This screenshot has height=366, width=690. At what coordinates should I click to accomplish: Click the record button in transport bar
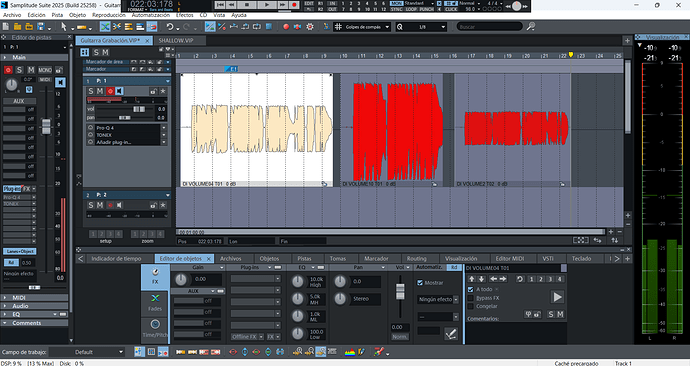(x=294, y=5)
